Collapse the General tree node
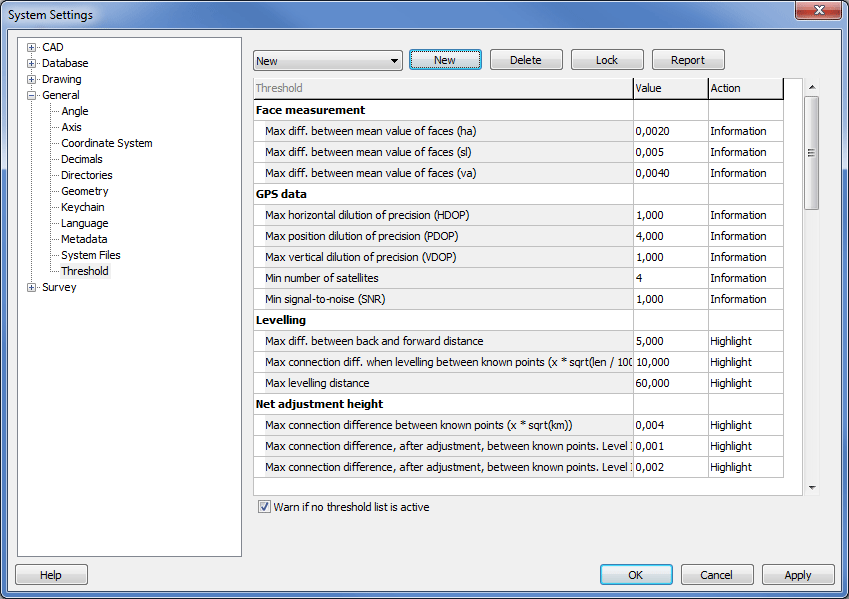The image size is (849, 599). [32, 95]
